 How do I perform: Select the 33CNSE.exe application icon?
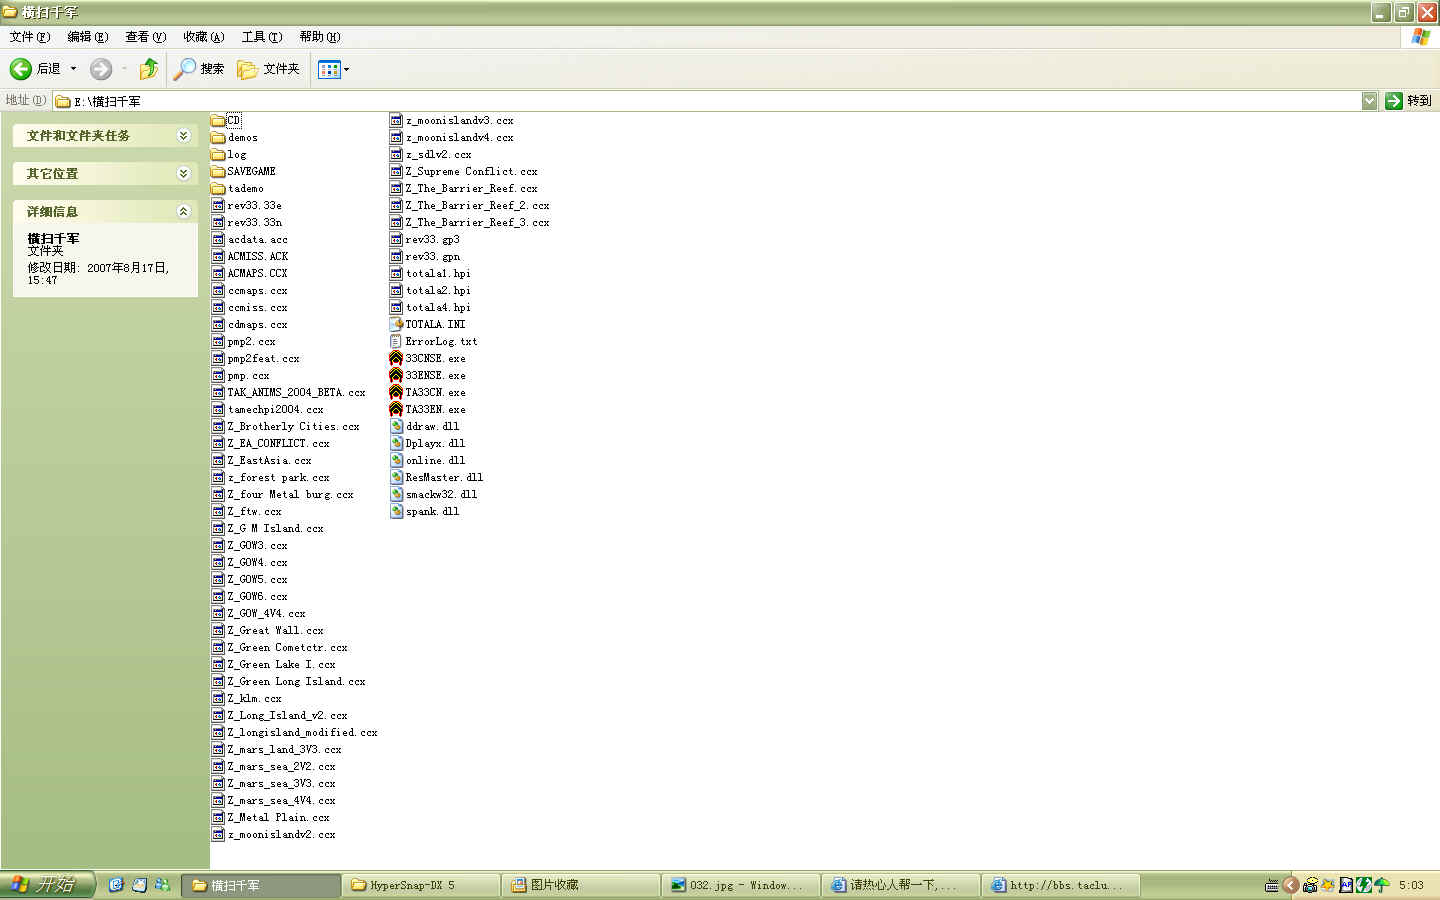coord(396,359)
